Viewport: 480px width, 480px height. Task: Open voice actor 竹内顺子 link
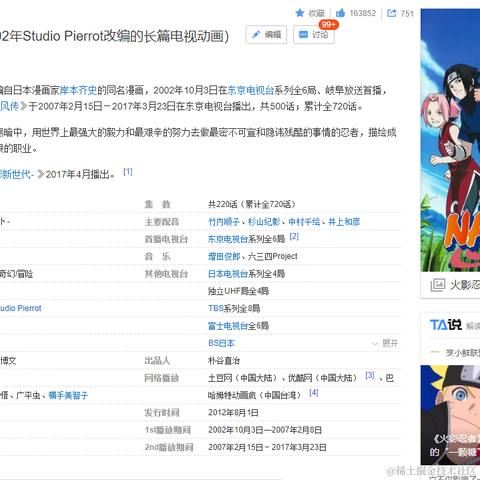[x=224, y=222]
